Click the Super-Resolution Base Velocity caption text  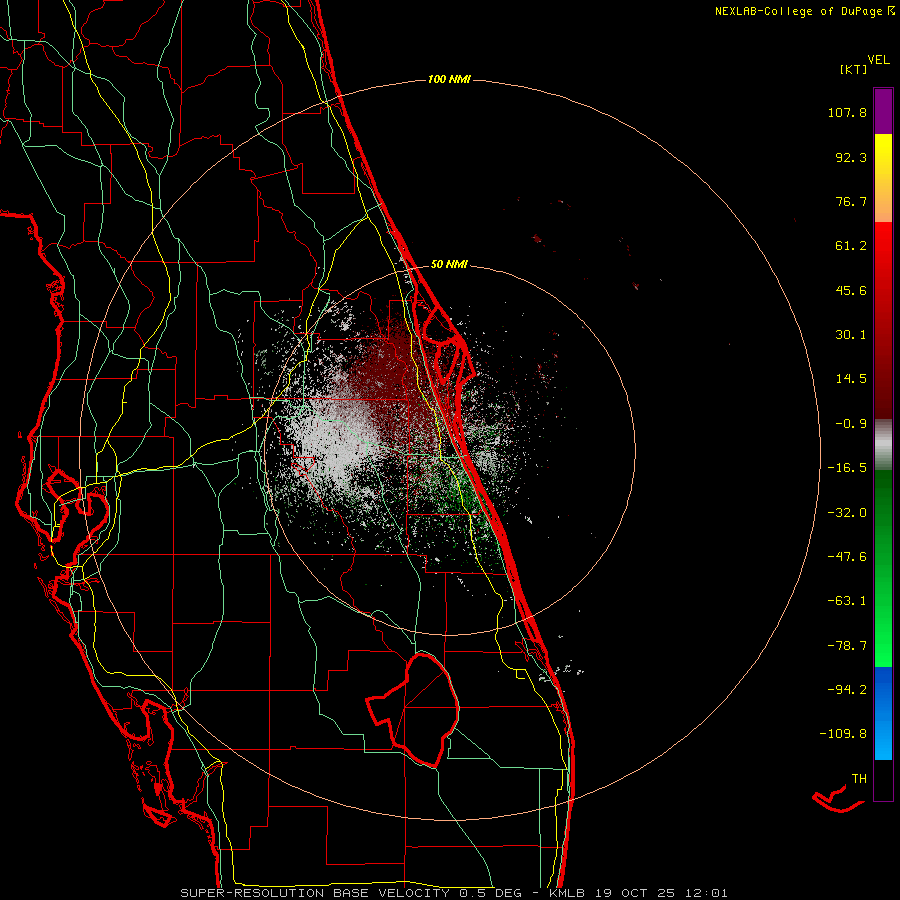(x=454, y=893)
